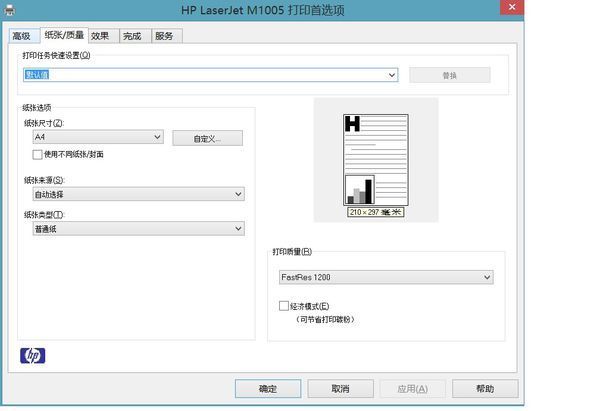Click the HP logo icon
Screen dimensions: 600x411
(32, 355)
